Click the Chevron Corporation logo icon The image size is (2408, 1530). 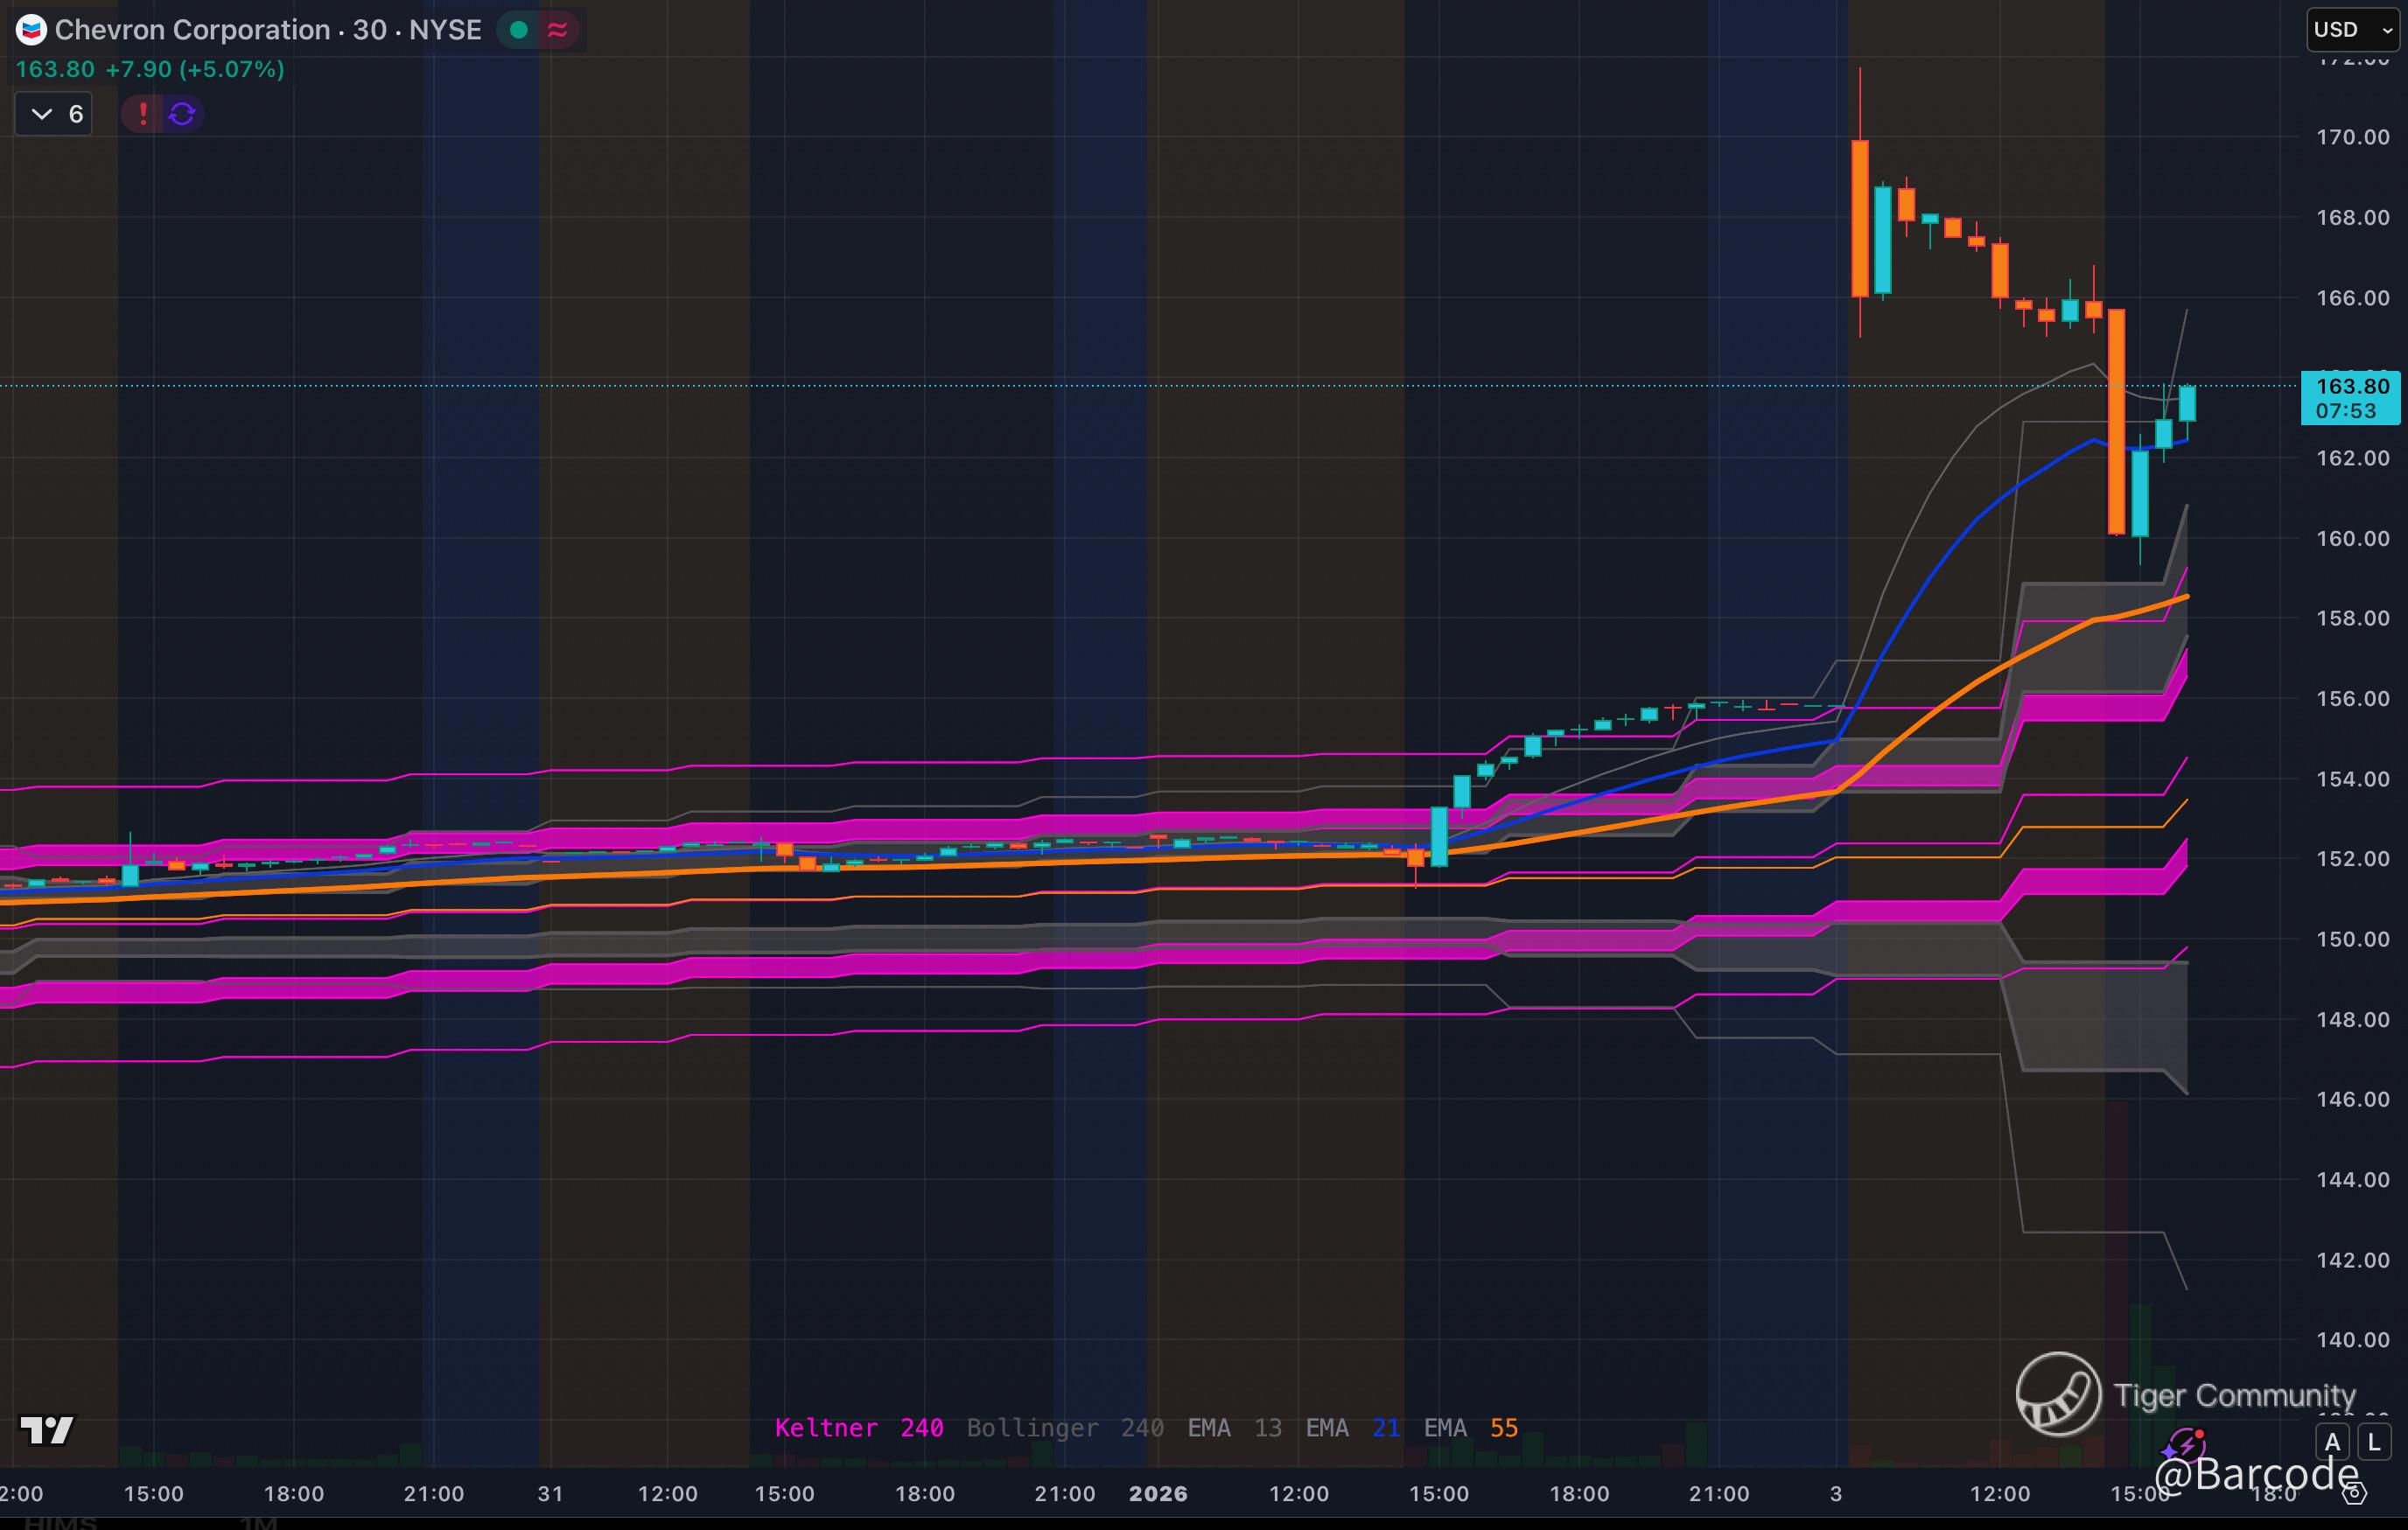[x=31, y=30]
